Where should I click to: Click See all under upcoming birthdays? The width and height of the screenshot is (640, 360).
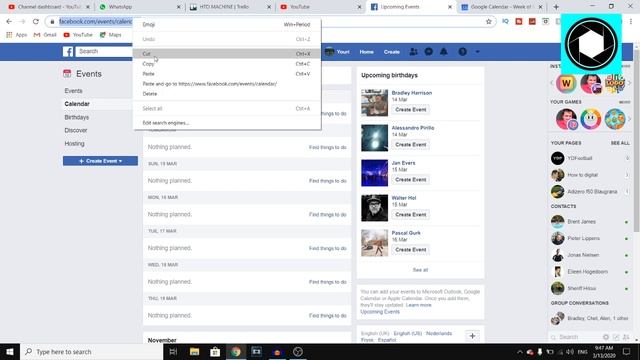click(x=420, y=270)
